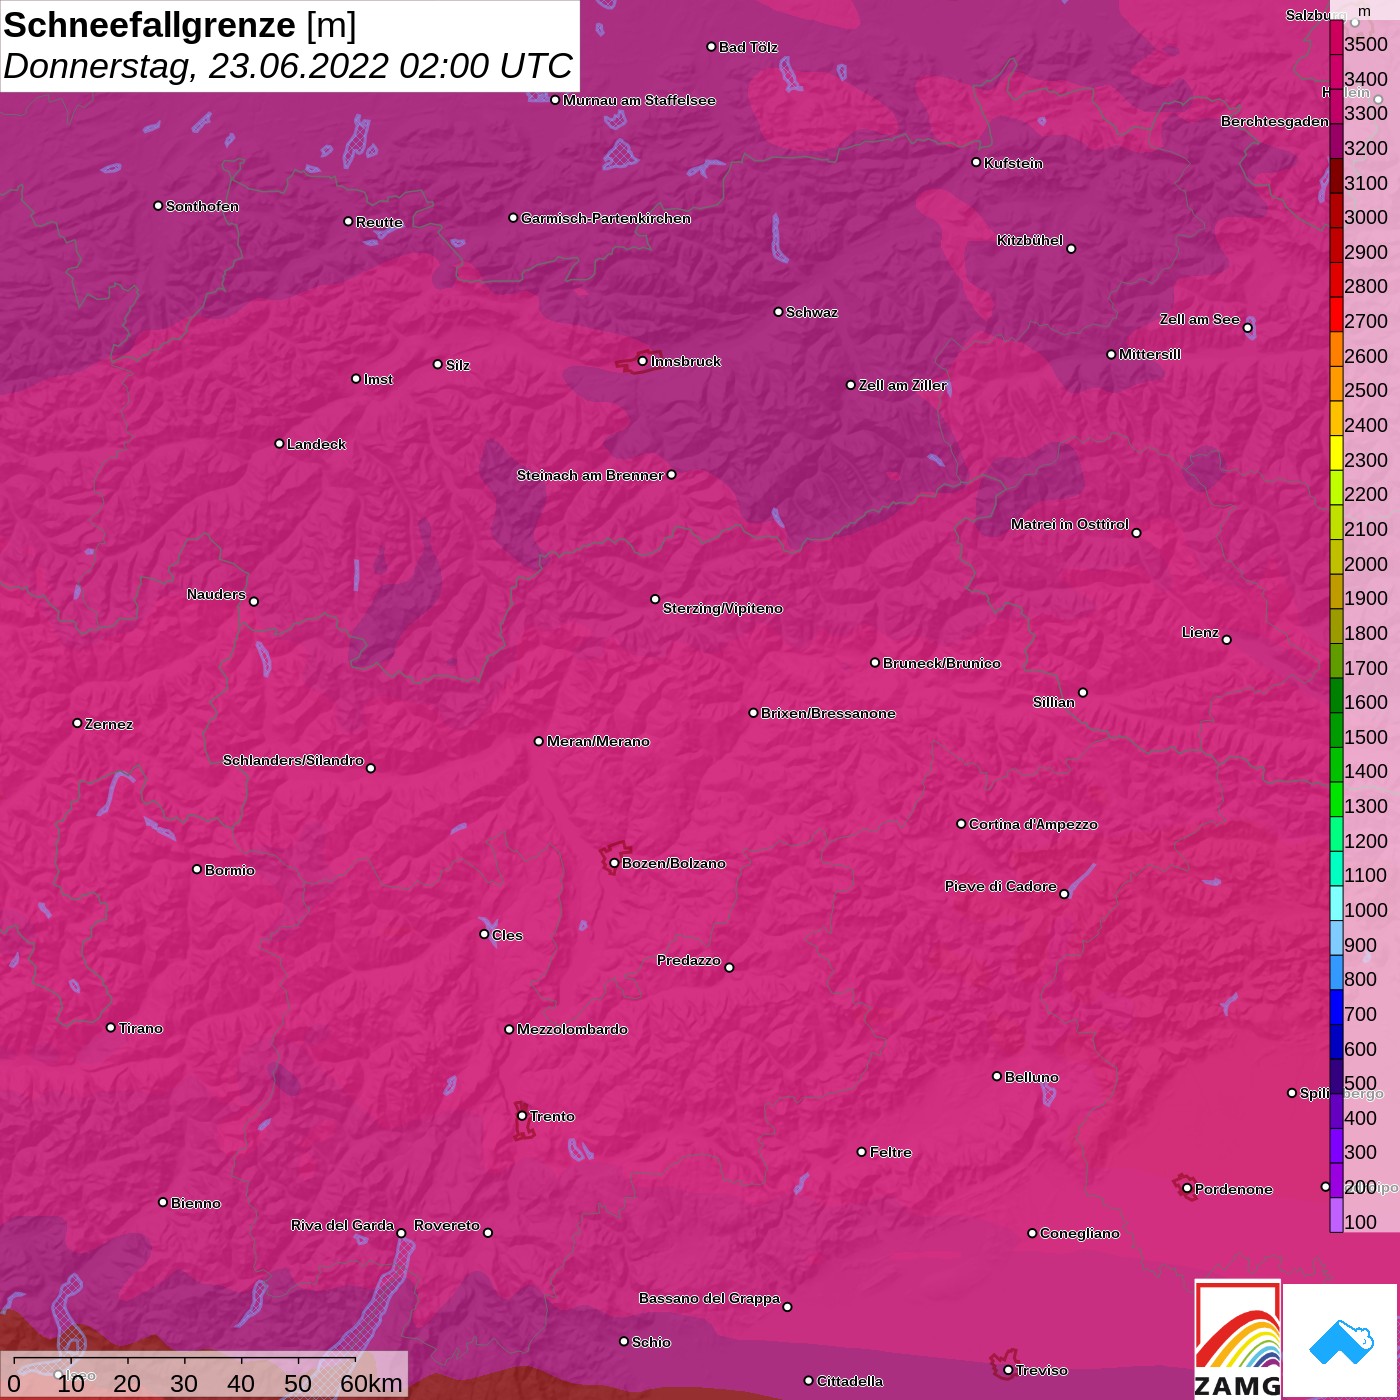The height and width of the screenshot is (1400, 1400).
Task: Click the Rovereto label
Action: 447,1225
